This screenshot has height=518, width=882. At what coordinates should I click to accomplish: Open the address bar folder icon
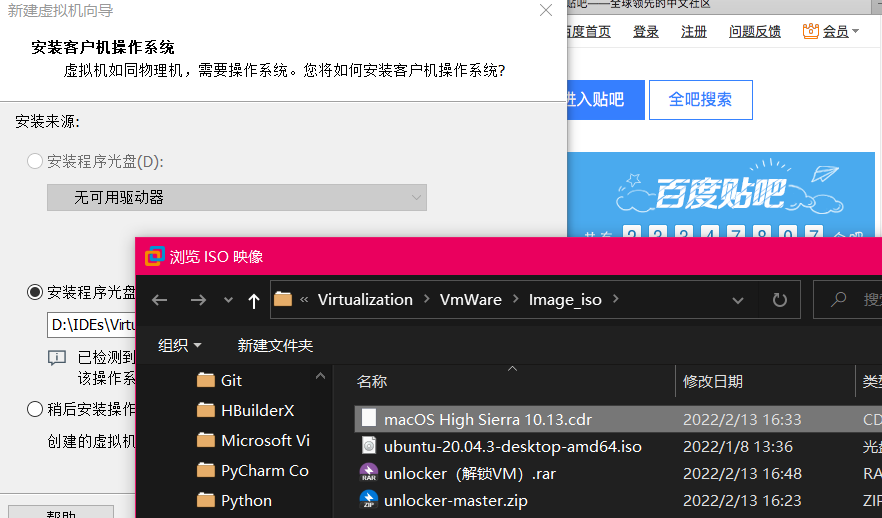[283, 299]
